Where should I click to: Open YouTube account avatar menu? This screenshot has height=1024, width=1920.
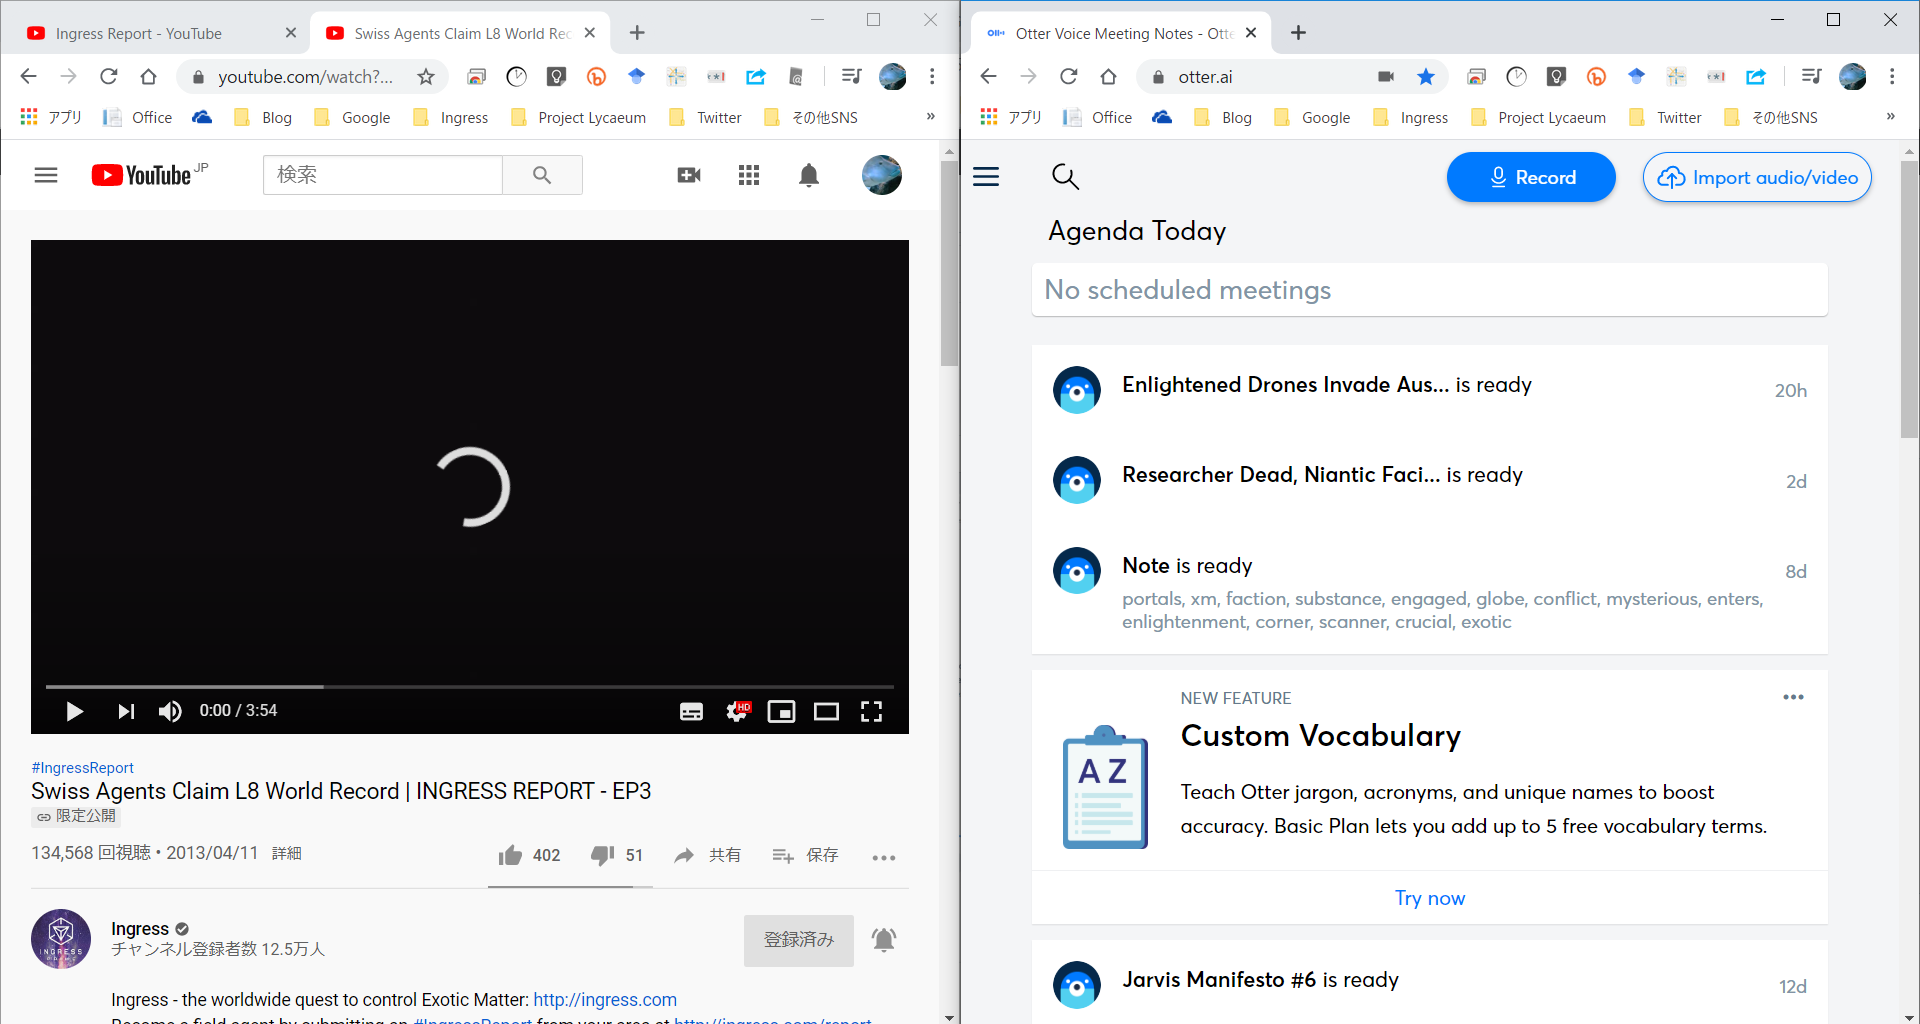(882, 175)
